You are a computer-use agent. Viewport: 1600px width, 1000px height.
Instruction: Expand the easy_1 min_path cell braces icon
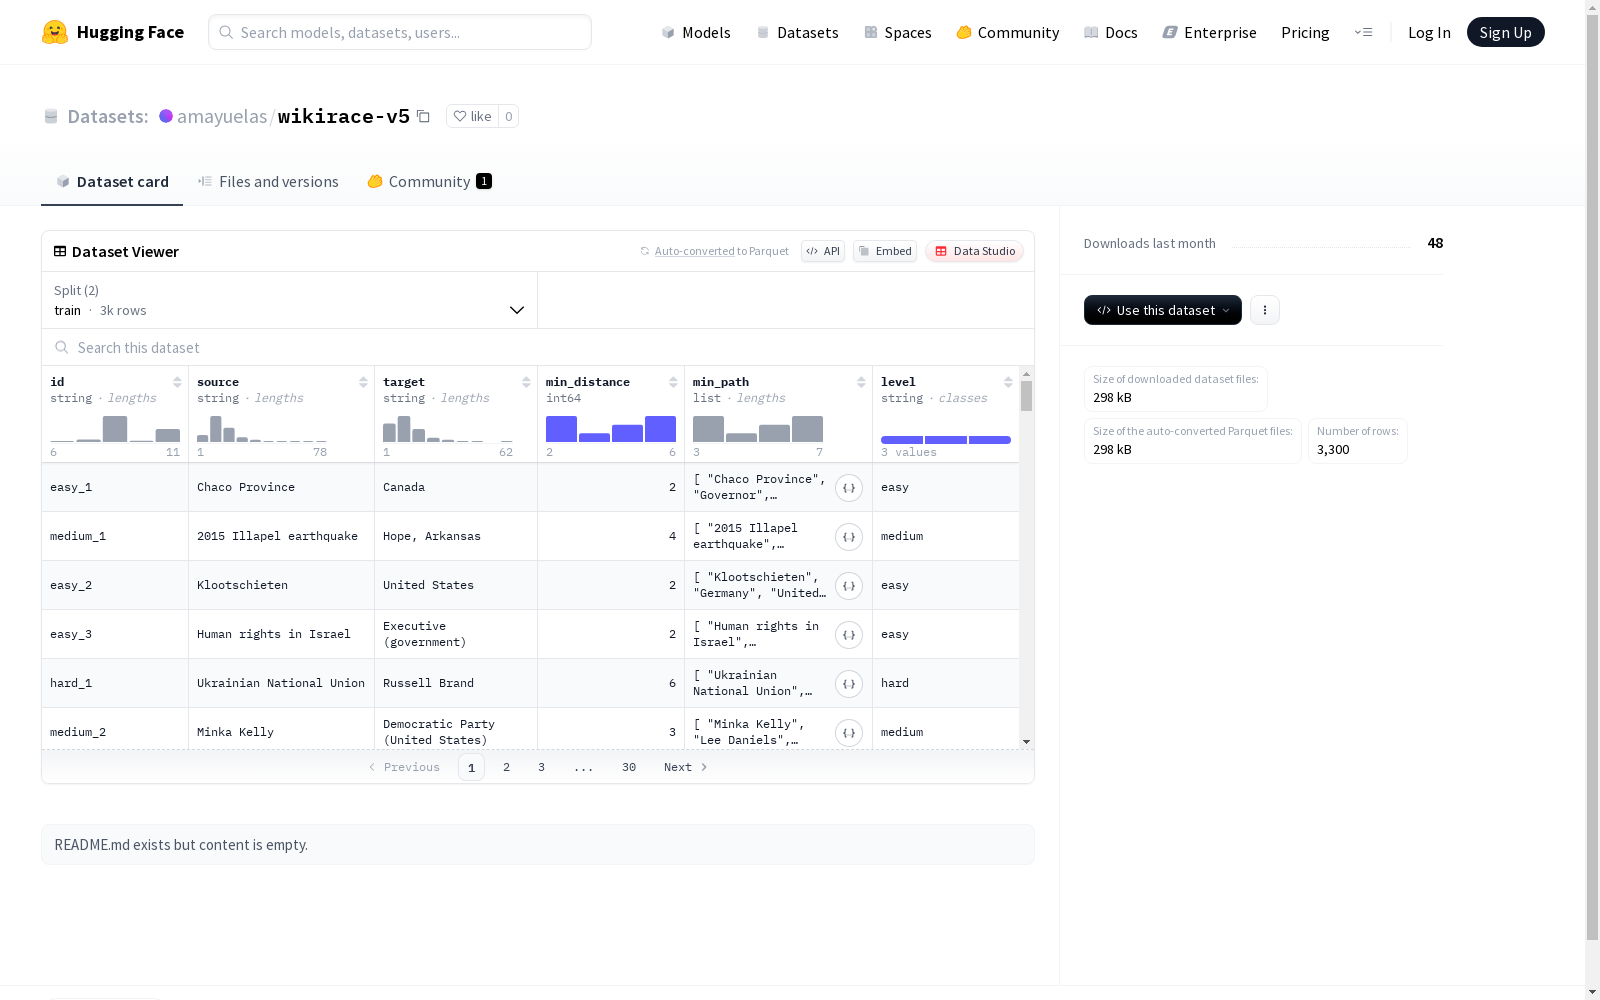click(x=849, y=488)
